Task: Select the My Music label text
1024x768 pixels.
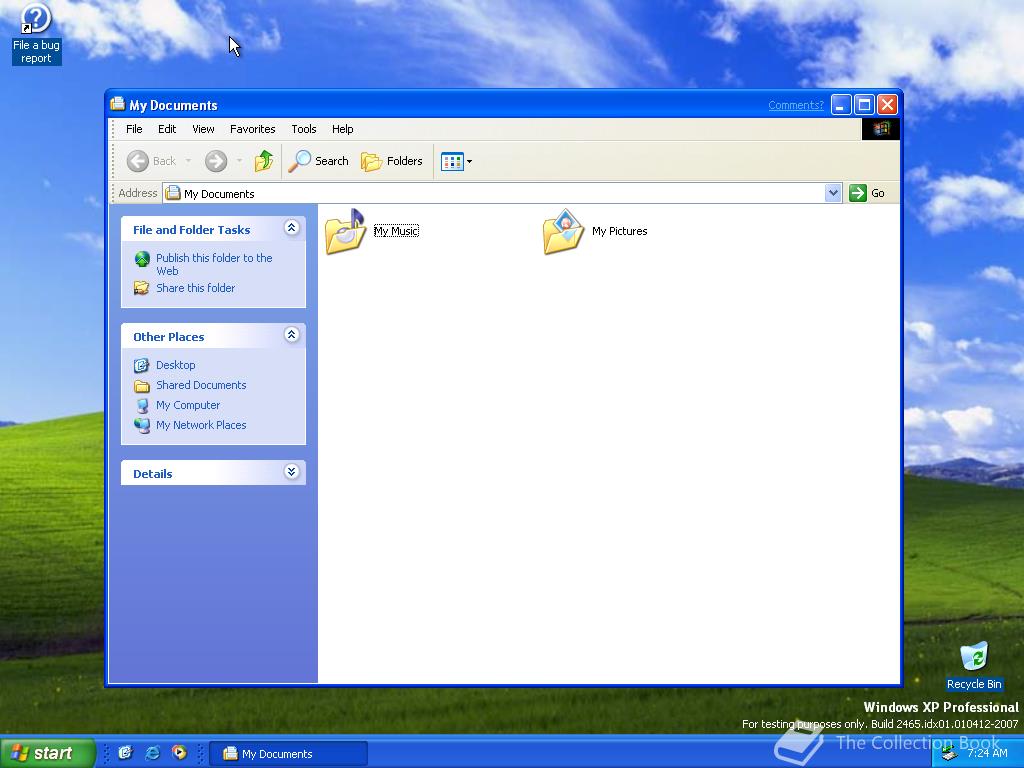Action: 396,231
